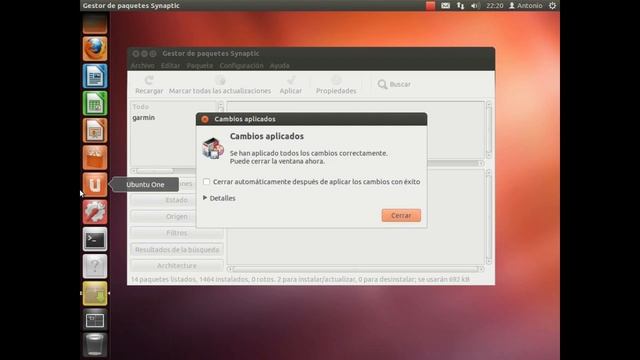Open the Configuración menu in Synaptic
Screen dimensions: 640x360
(x=242, y=66)
